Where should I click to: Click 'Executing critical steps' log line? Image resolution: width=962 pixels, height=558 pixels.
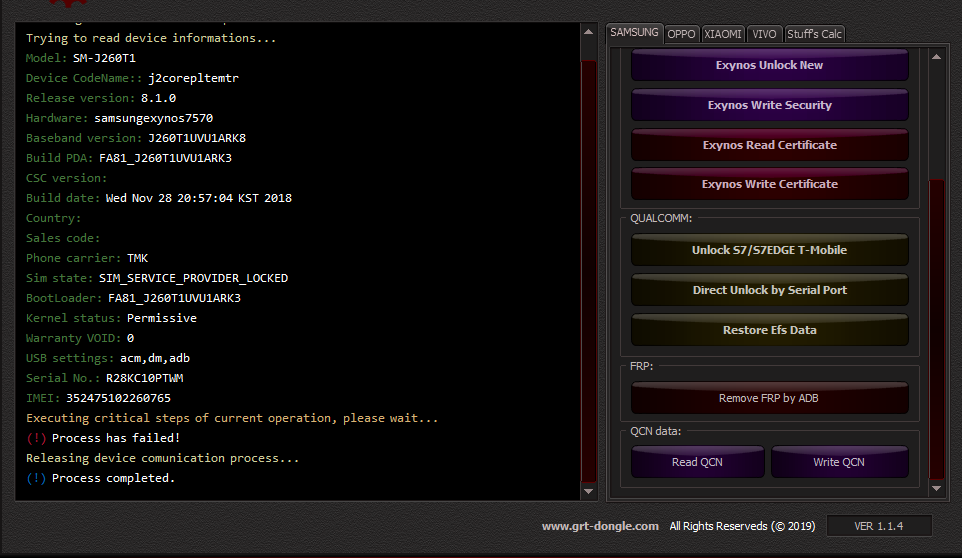click(232, 418)
